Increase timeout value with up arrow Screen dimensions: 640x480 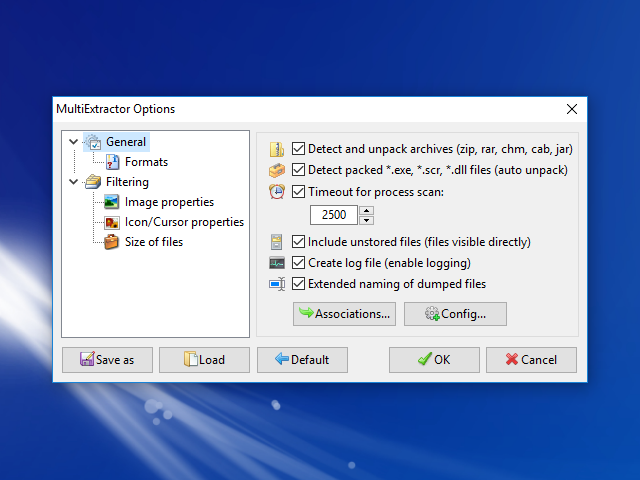366,209
